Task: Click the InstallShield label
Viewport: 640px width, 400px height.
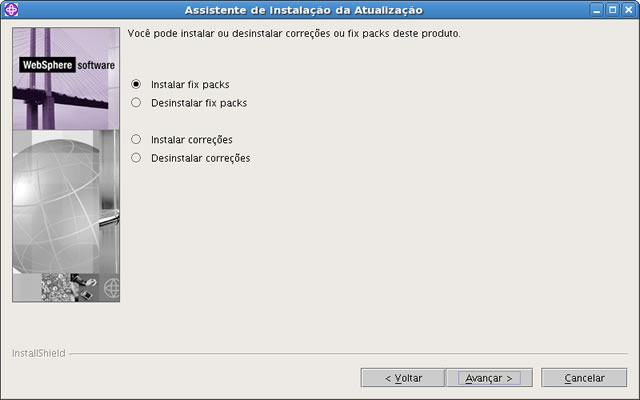Action: point(38,353)
